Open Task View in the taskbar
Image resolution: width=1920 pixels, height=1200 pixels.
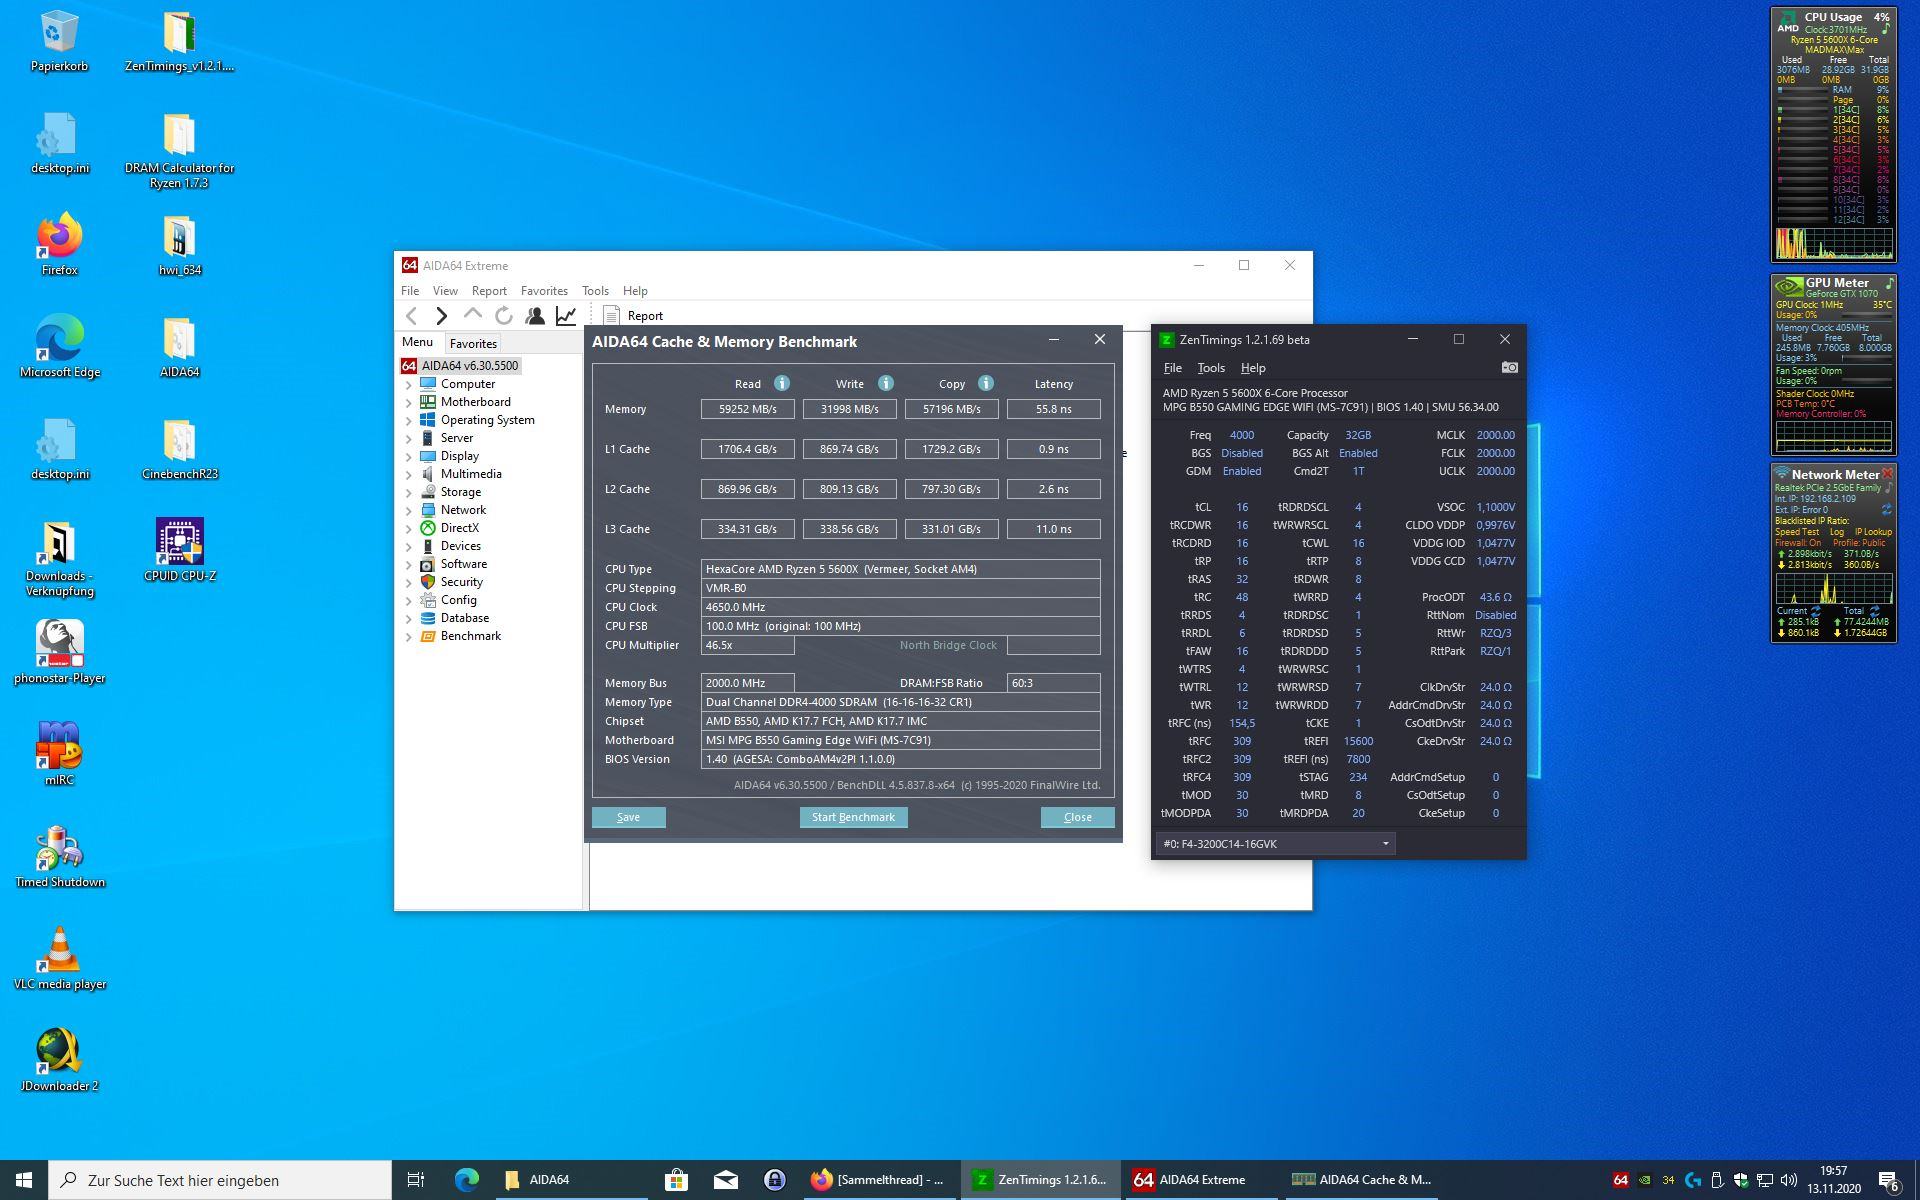(416, 1180)
